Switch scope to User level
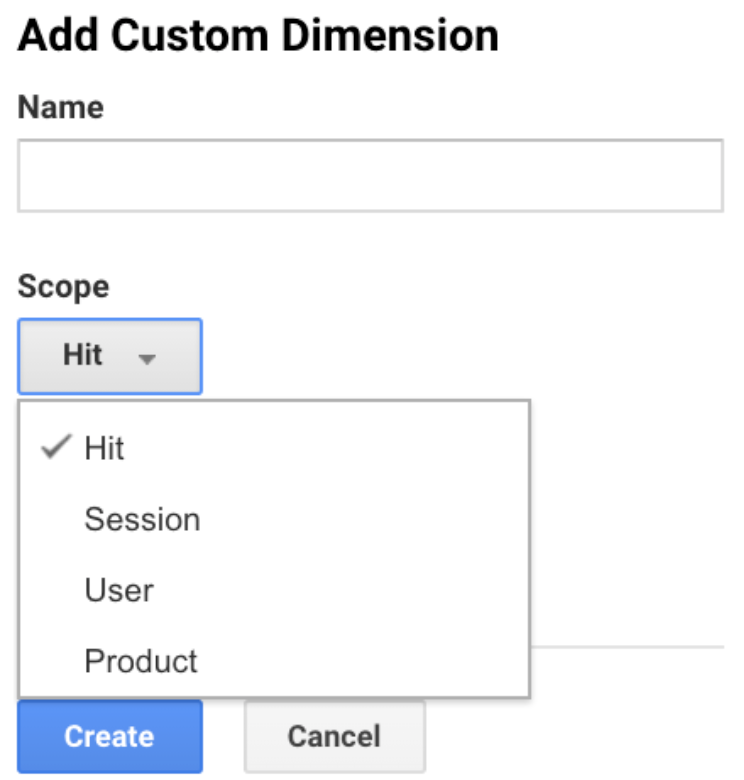Viewport: 744px width, 780px height. tap(119, 590)
